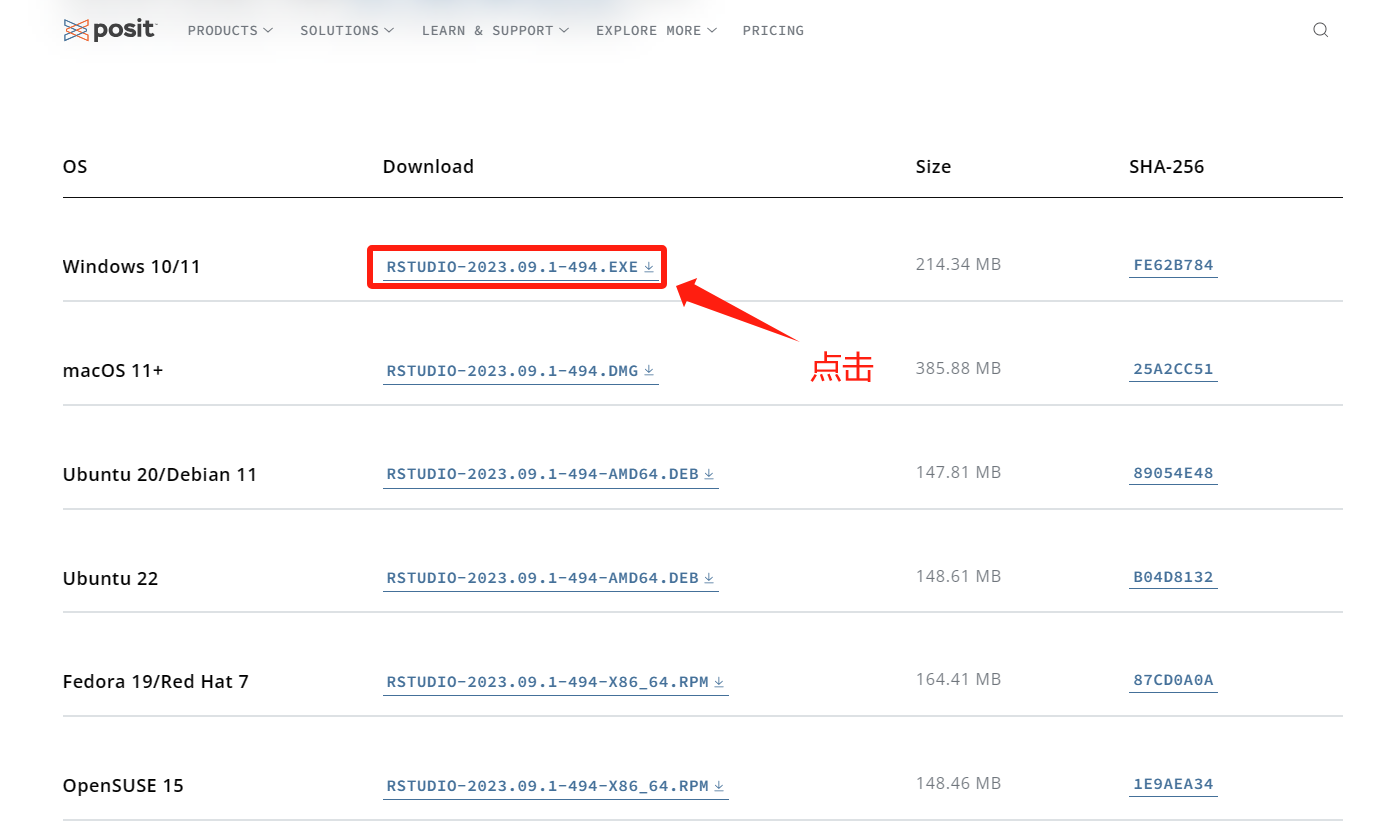Click the 148.46 MB size value

pos(958,783)
